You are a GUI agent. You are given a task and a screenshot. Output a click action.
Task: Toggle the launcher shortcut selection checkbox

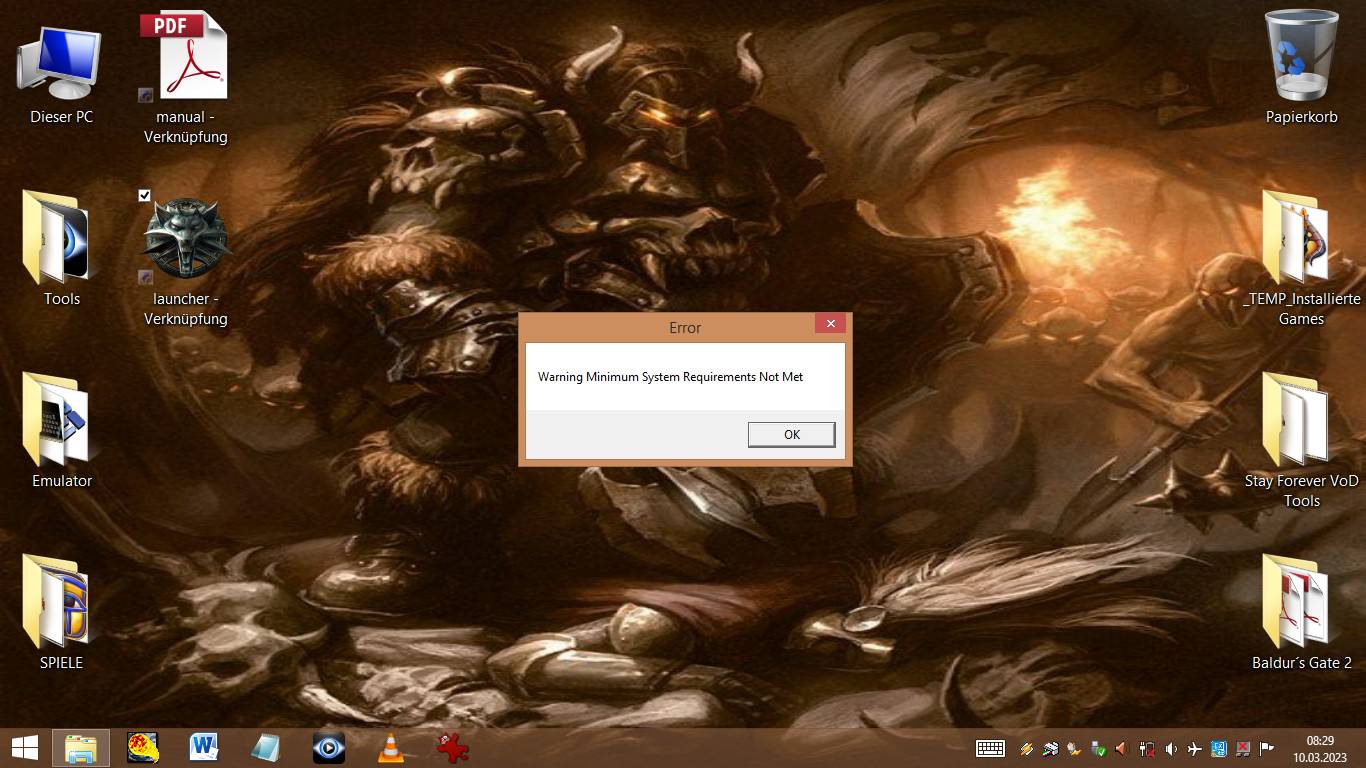[x=145, y=196]
